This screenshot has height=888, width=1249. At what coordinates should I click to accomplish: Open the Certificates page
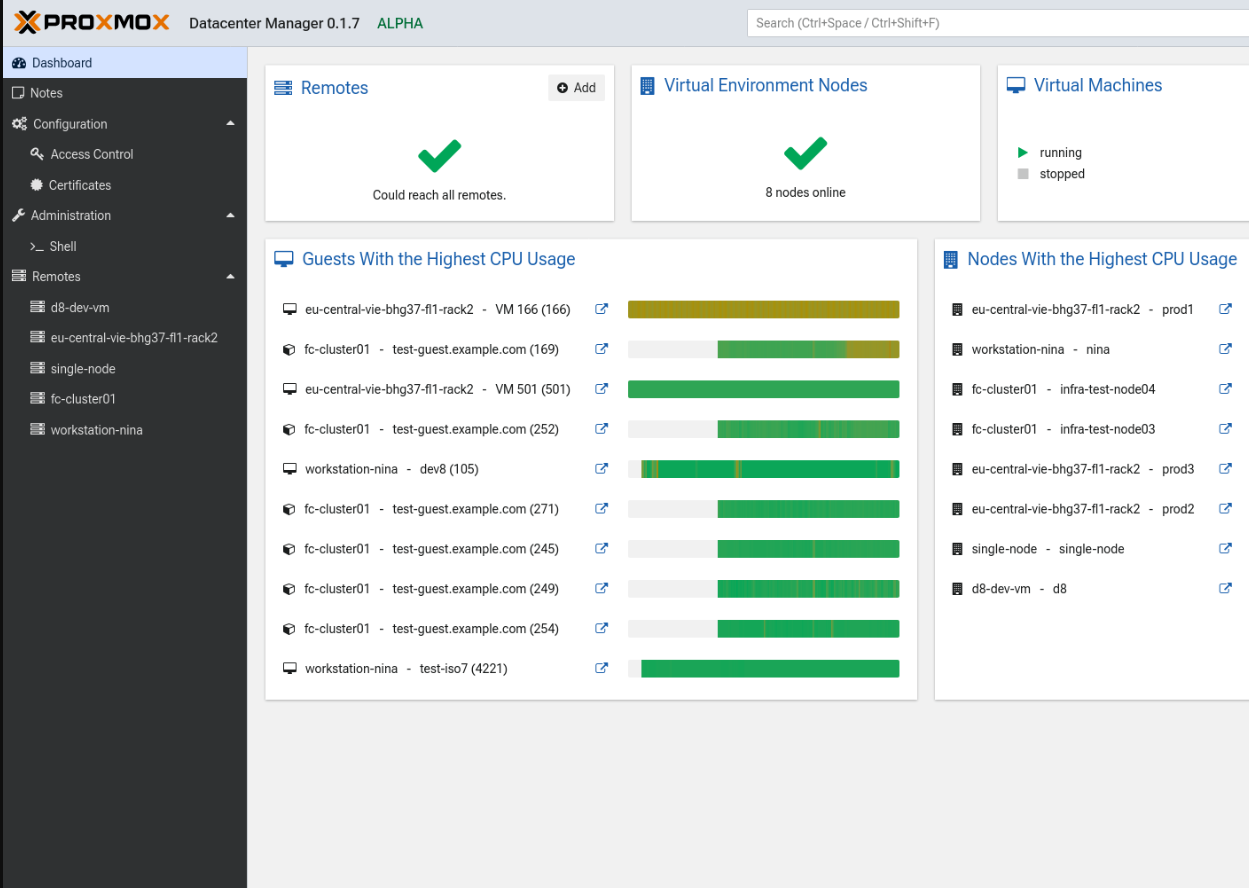coord(80,185)
